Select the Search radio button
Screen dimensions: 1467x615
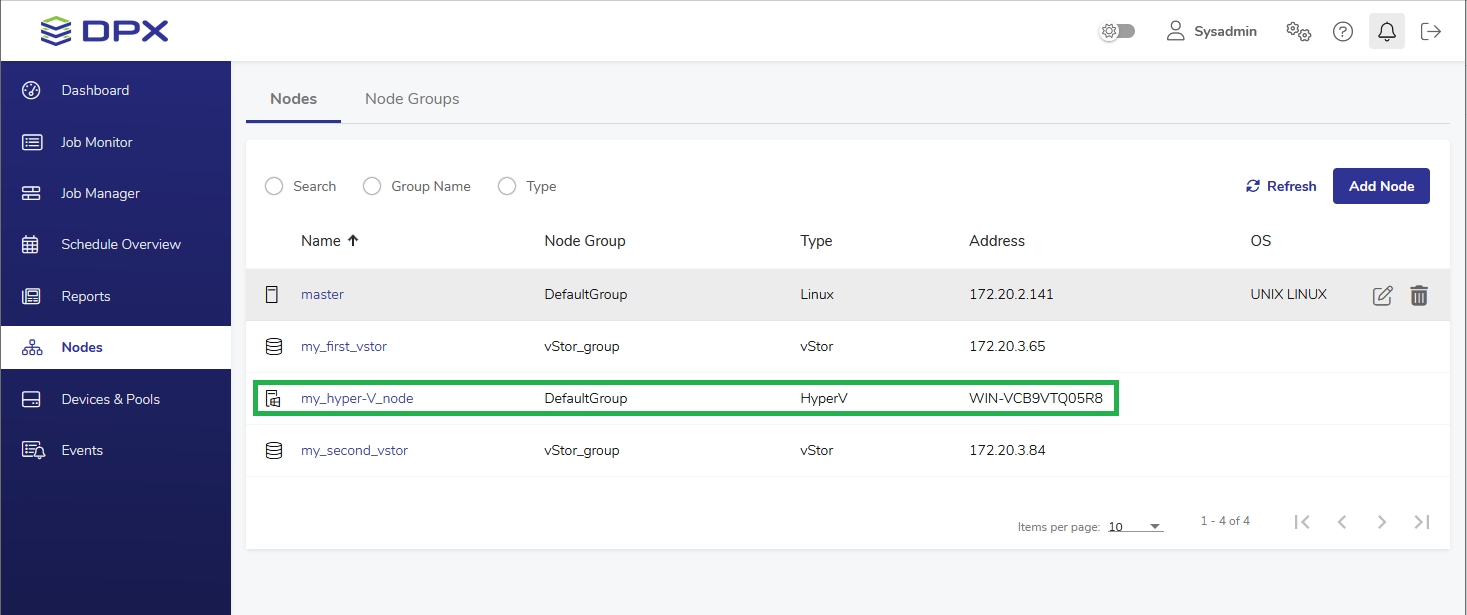(274, 186)
